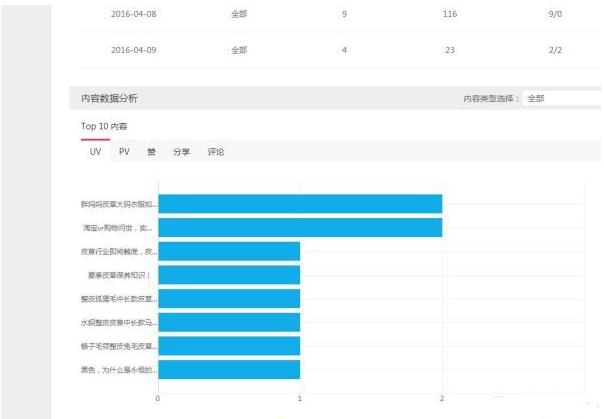Click the date cell 2016-04-08
604x419 pixels.
pyautogui.click(x=134, y=14)
